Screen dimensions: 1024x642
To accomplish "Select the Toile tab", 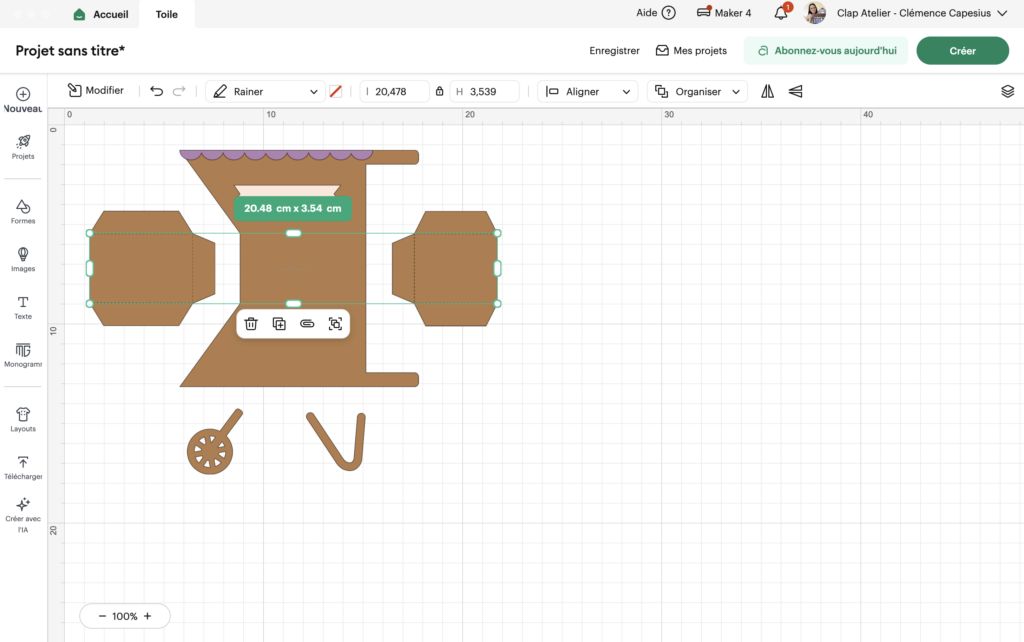I will tap(166, 14).
